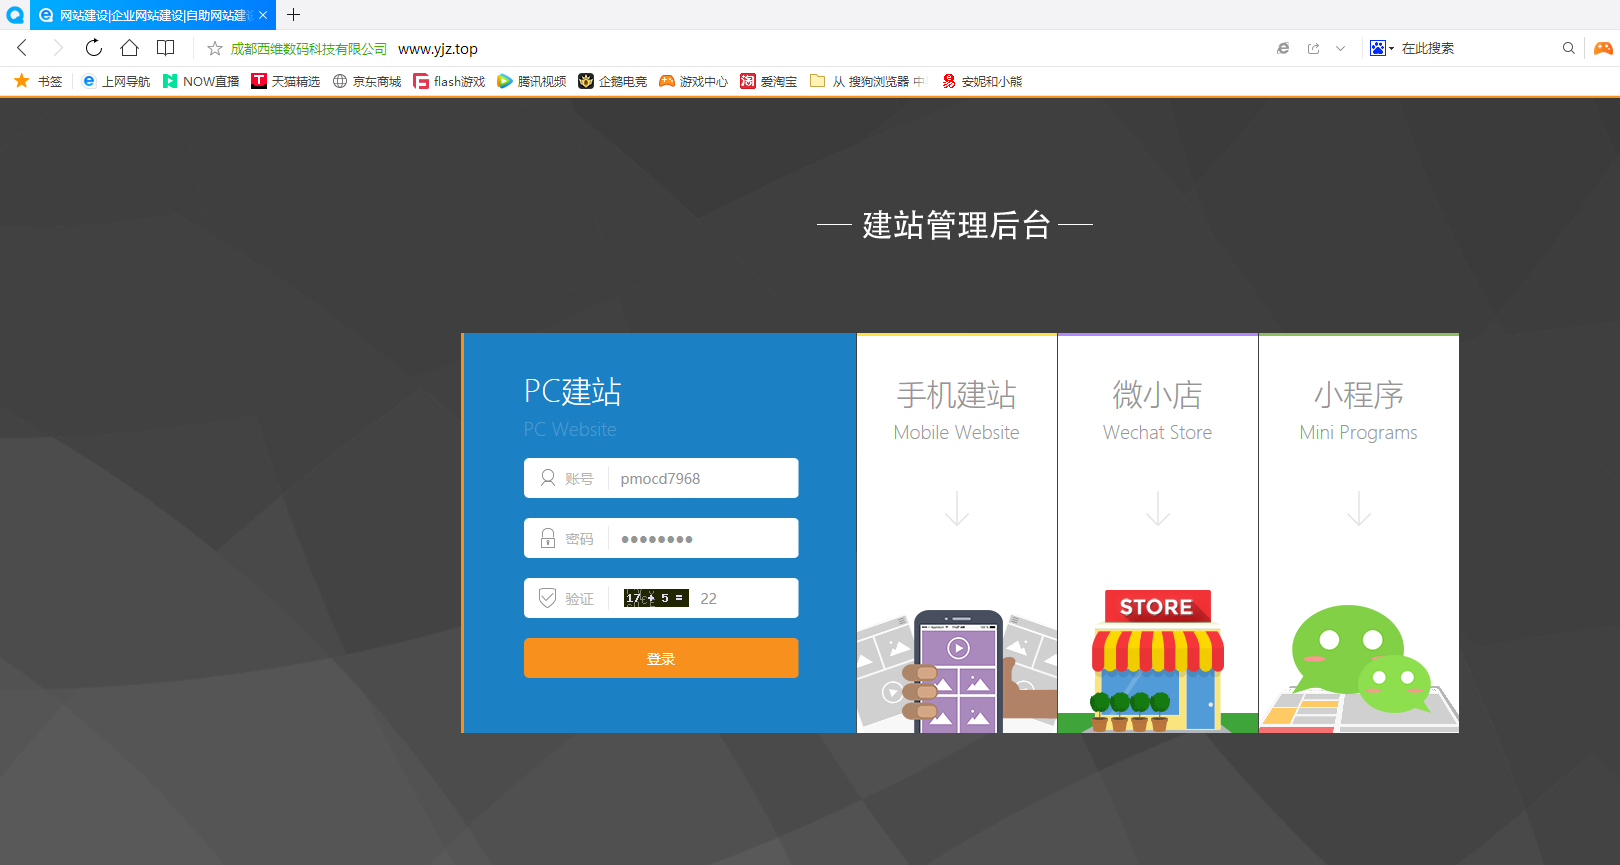Click the STORE shop illustration

point(1158,660)
